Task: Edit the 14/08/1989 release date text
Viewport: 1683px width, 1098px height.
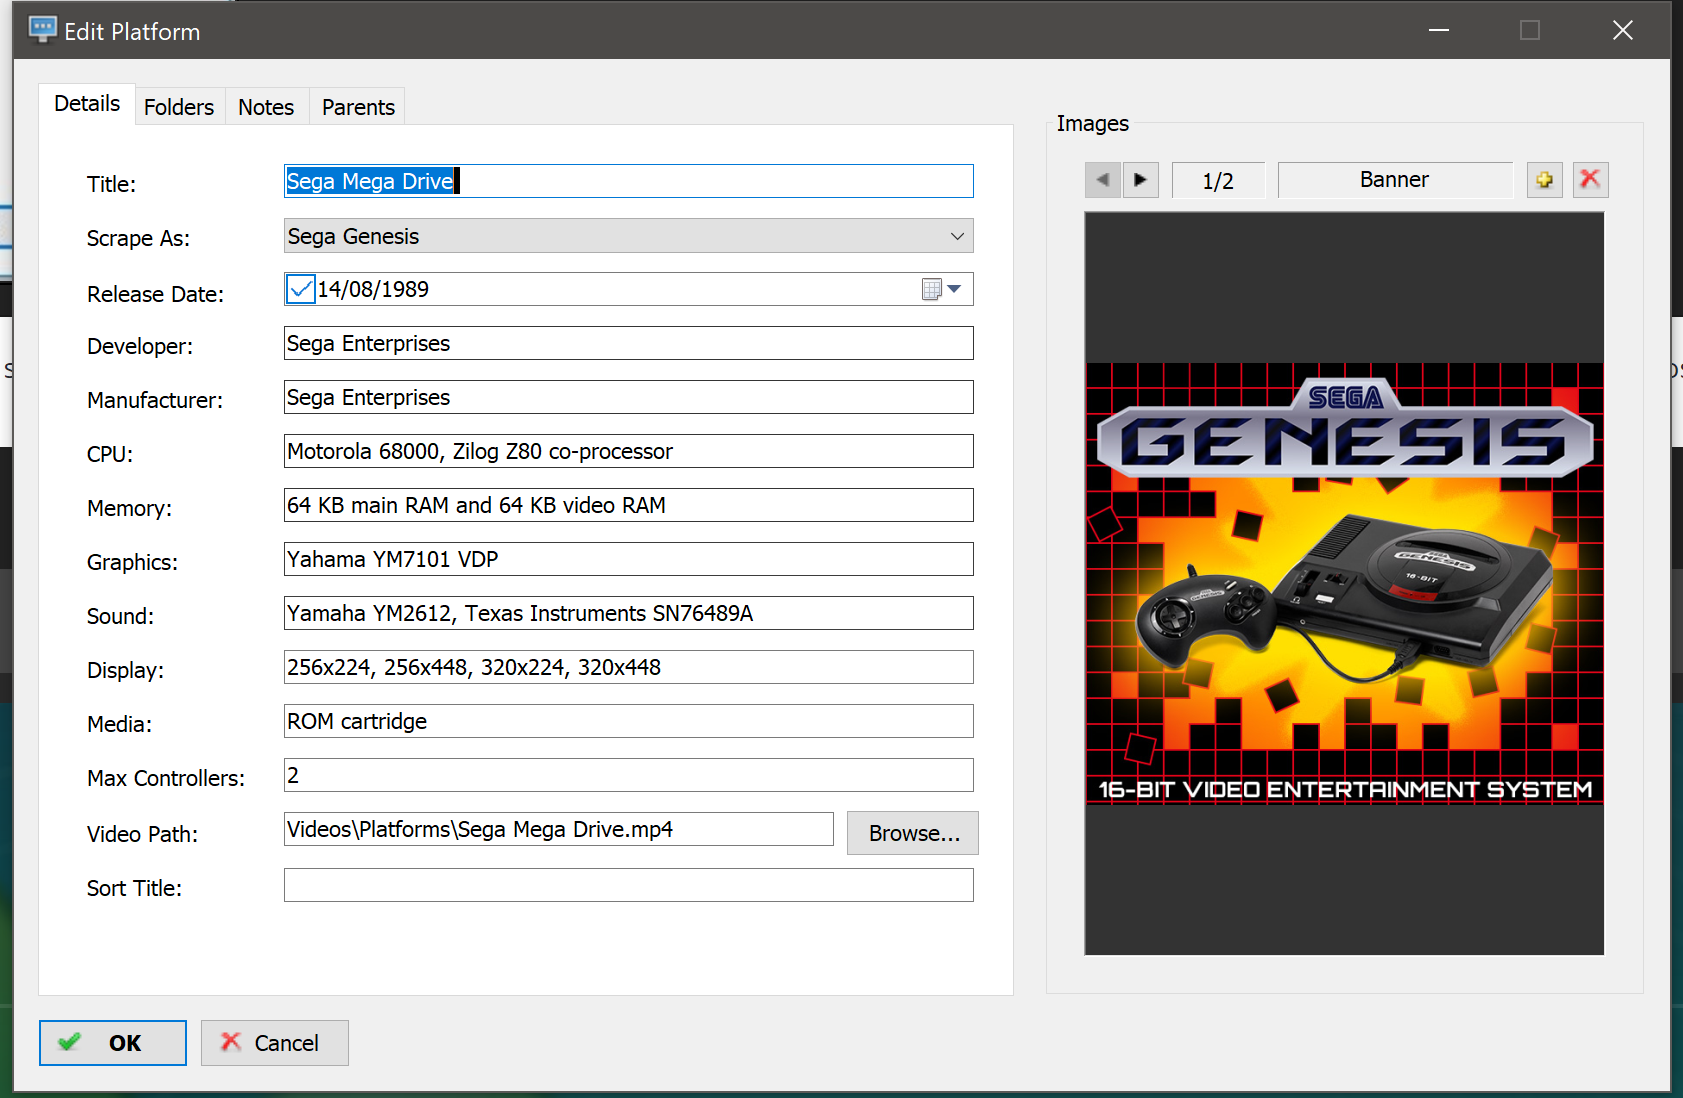Action: click(x=373, y=289)
